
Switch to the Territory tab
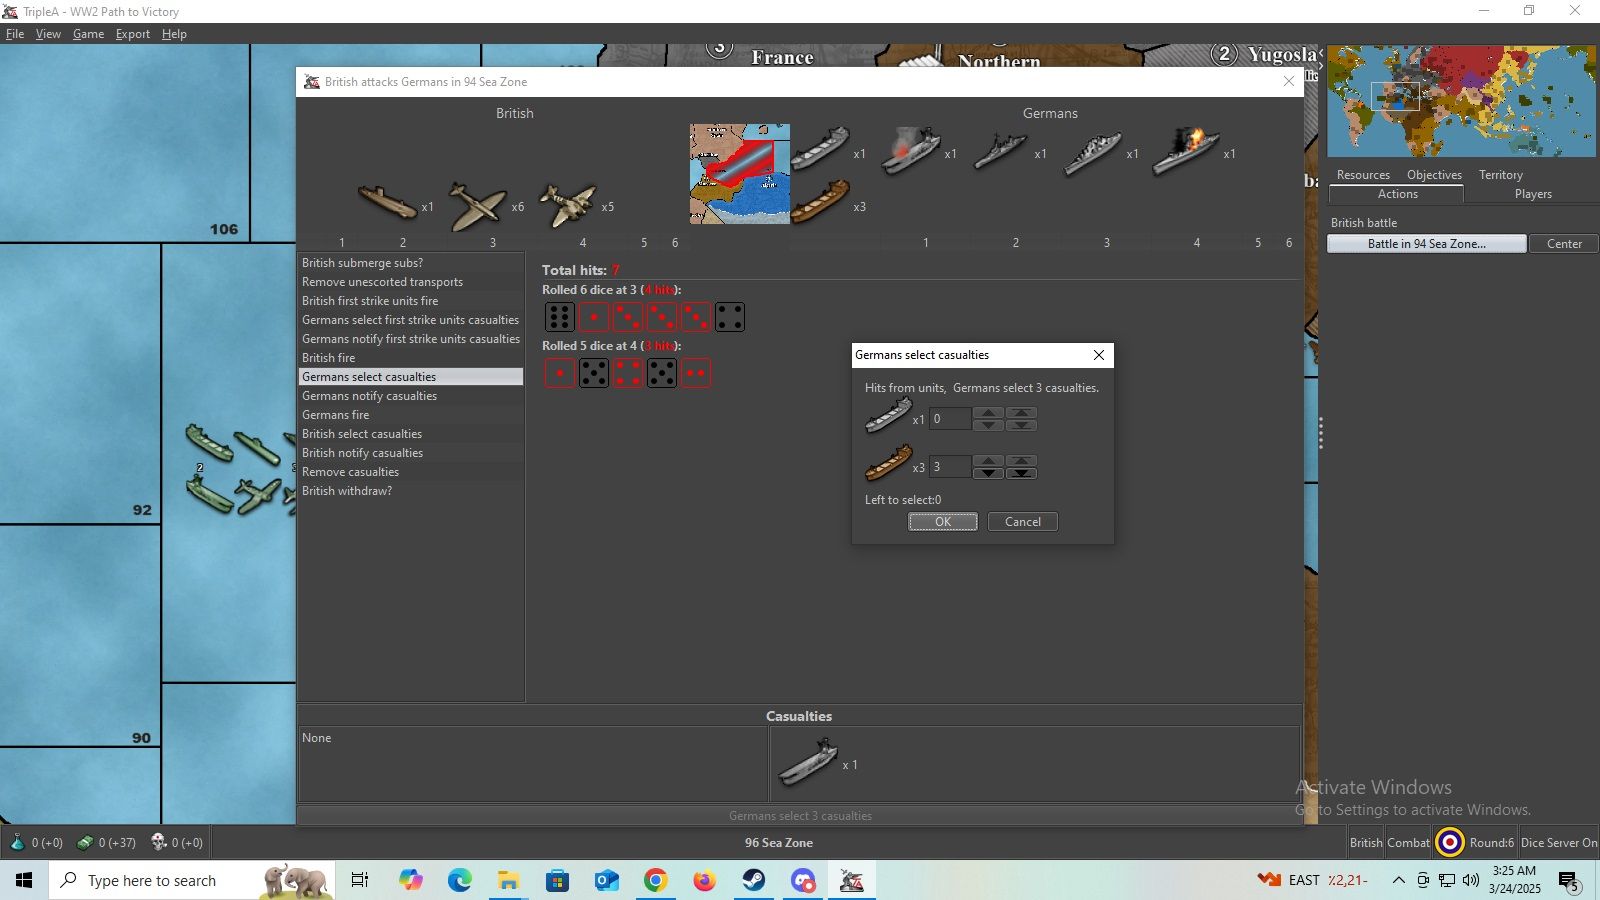point(1500,175)
